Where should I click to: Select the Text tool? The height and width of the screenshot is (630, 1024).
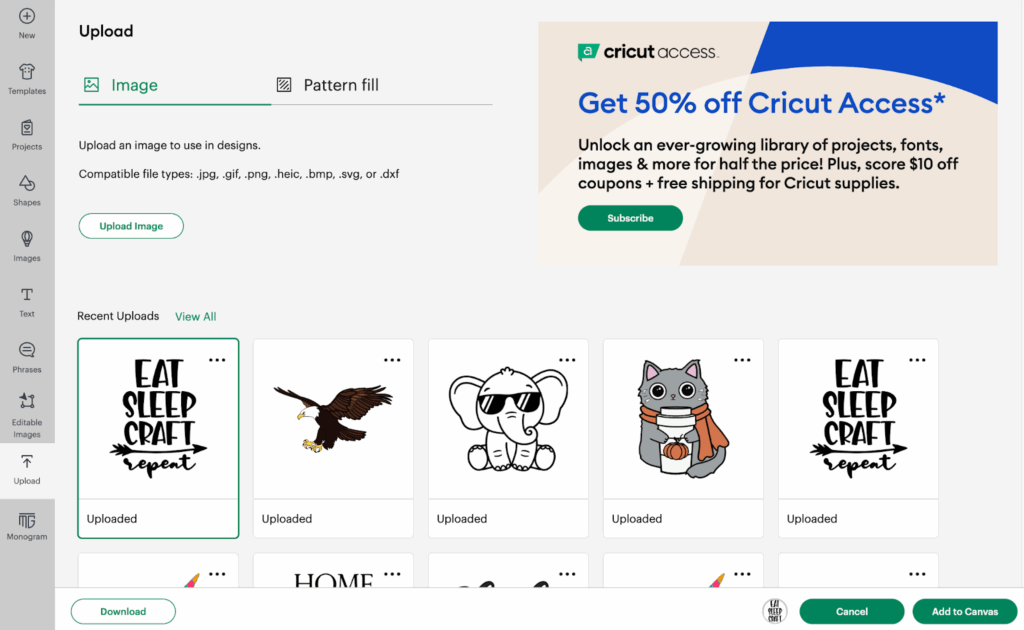coord(27,296)
